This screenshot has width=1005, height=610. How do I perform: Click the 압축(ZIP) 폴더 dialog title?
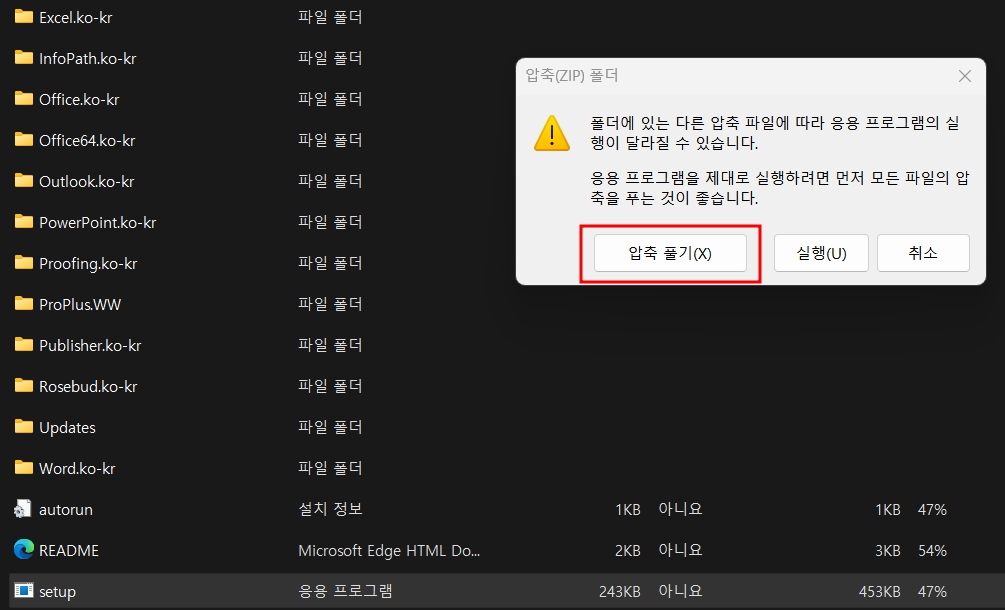tap(572, 76)
